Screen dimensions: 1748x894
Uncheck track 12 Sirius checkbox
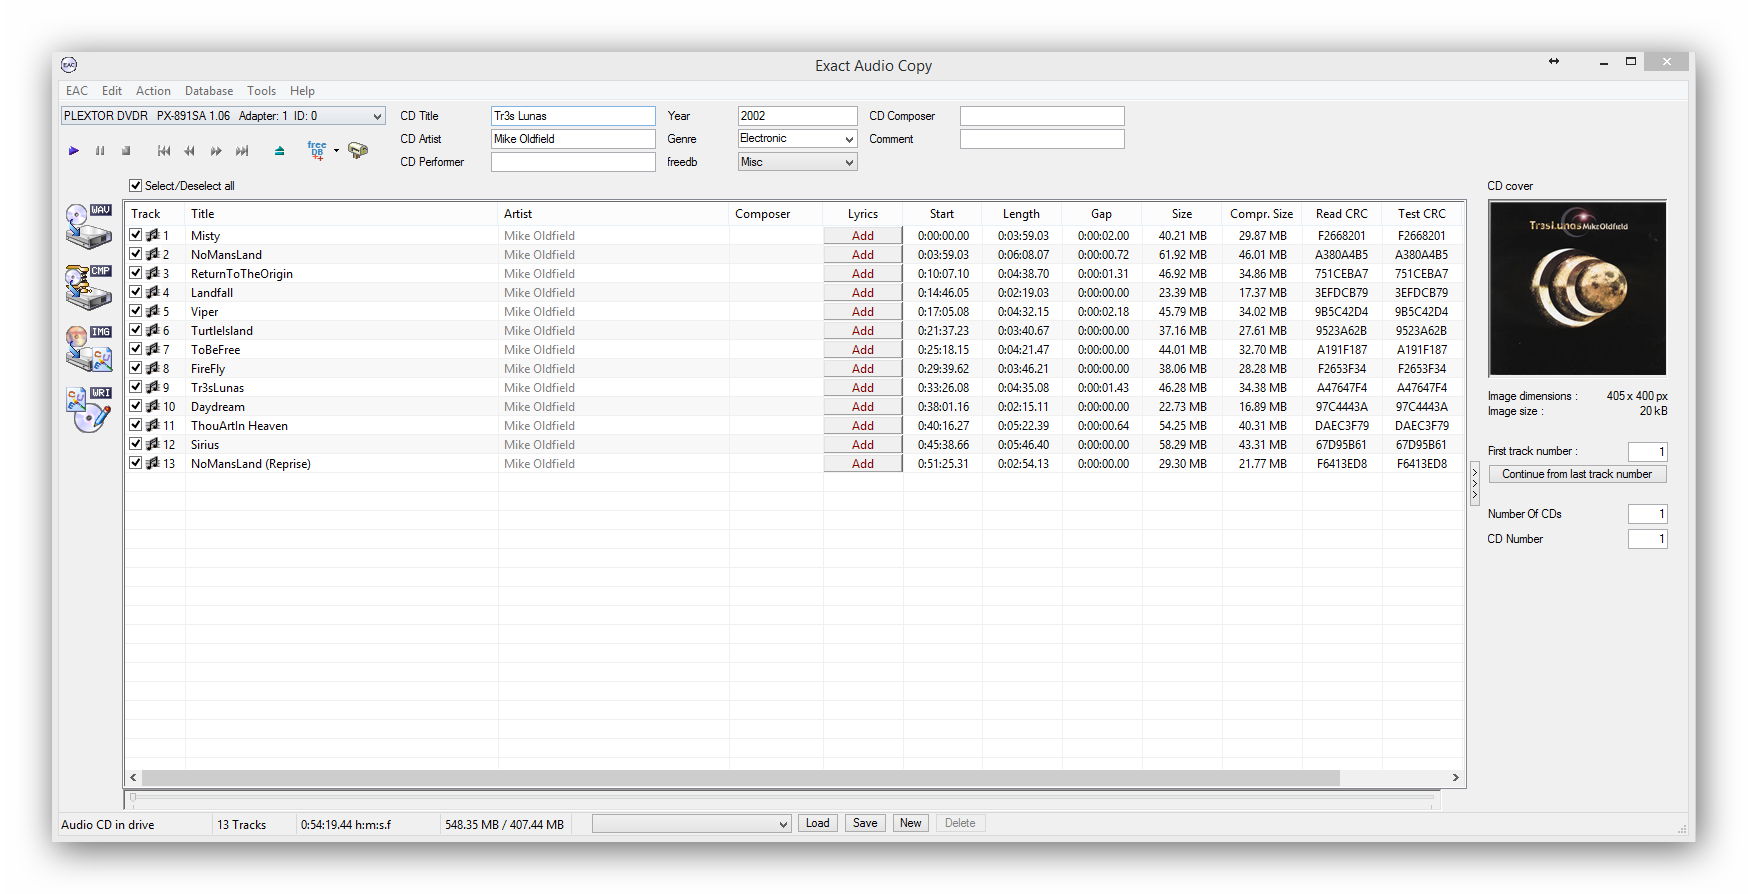tap(136, 445)
